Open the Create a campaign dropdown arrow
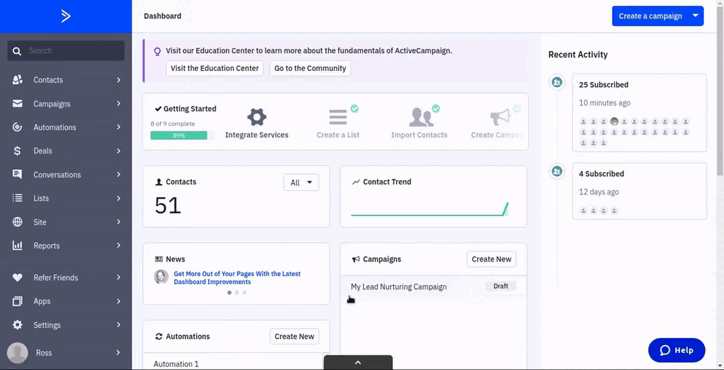This screenshot has height=370, width=724. (x=695, y=16)
